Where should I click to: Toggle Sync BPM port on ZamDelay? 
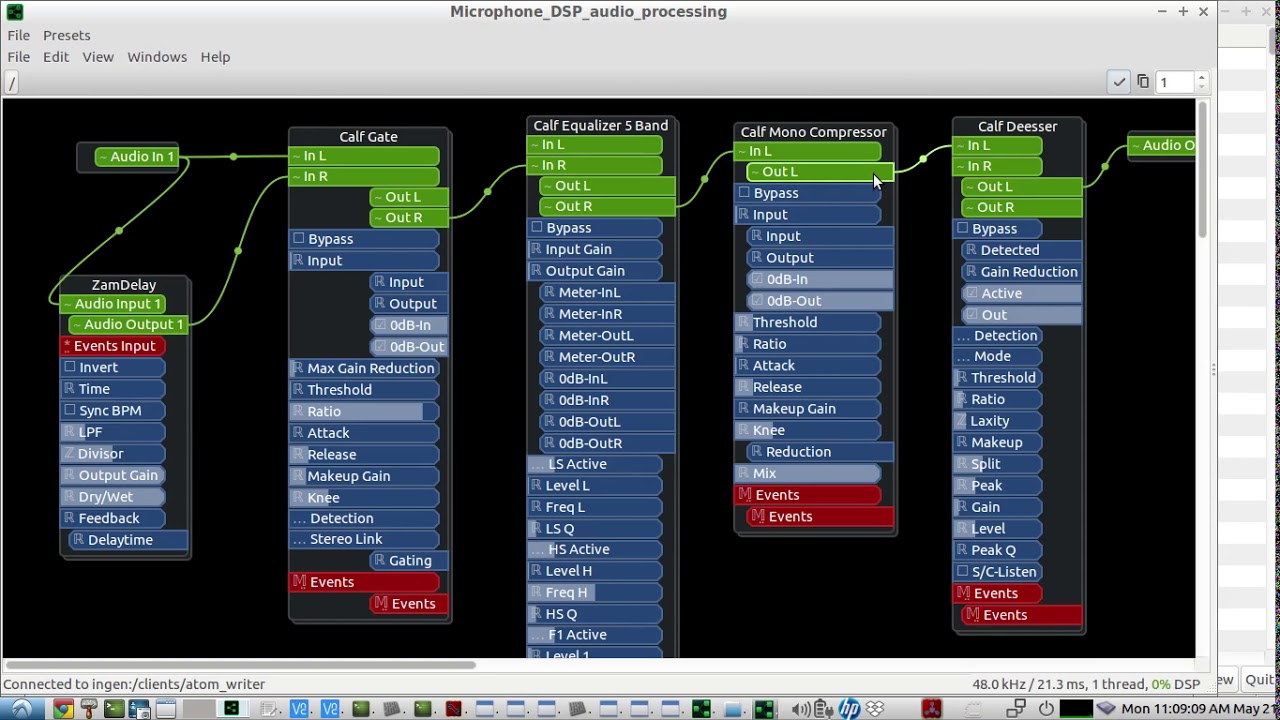pos(113,410)
